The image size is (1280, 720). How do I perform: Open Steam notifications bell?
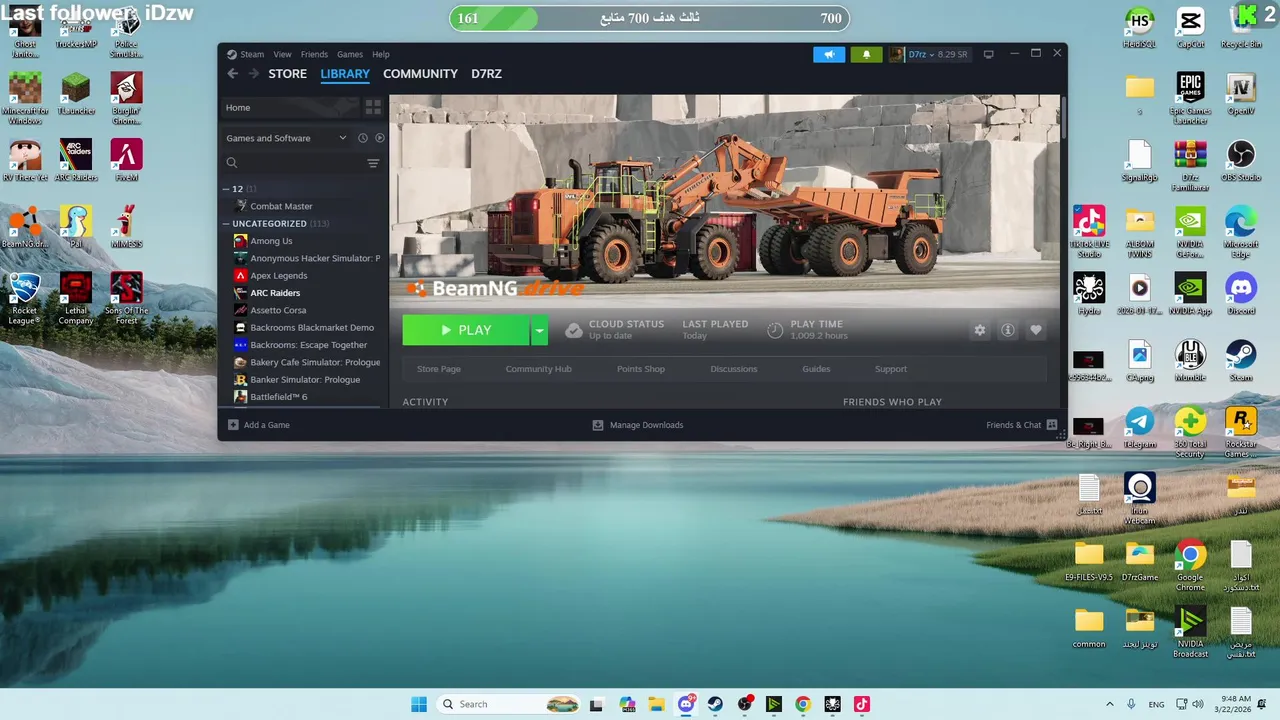(x=866, y=54)
